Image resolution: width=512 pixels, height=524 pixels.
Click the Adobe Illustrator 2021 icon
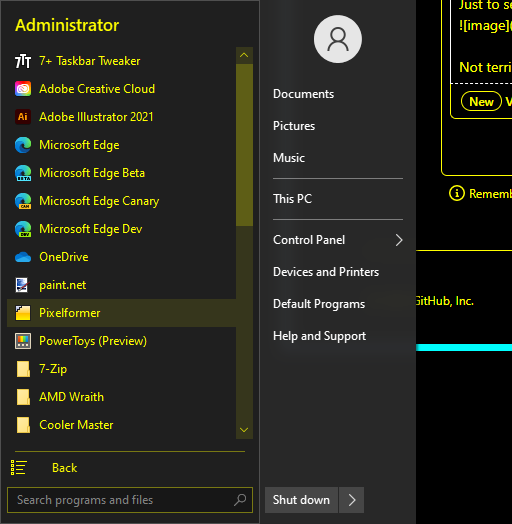(x=23, y=117)
